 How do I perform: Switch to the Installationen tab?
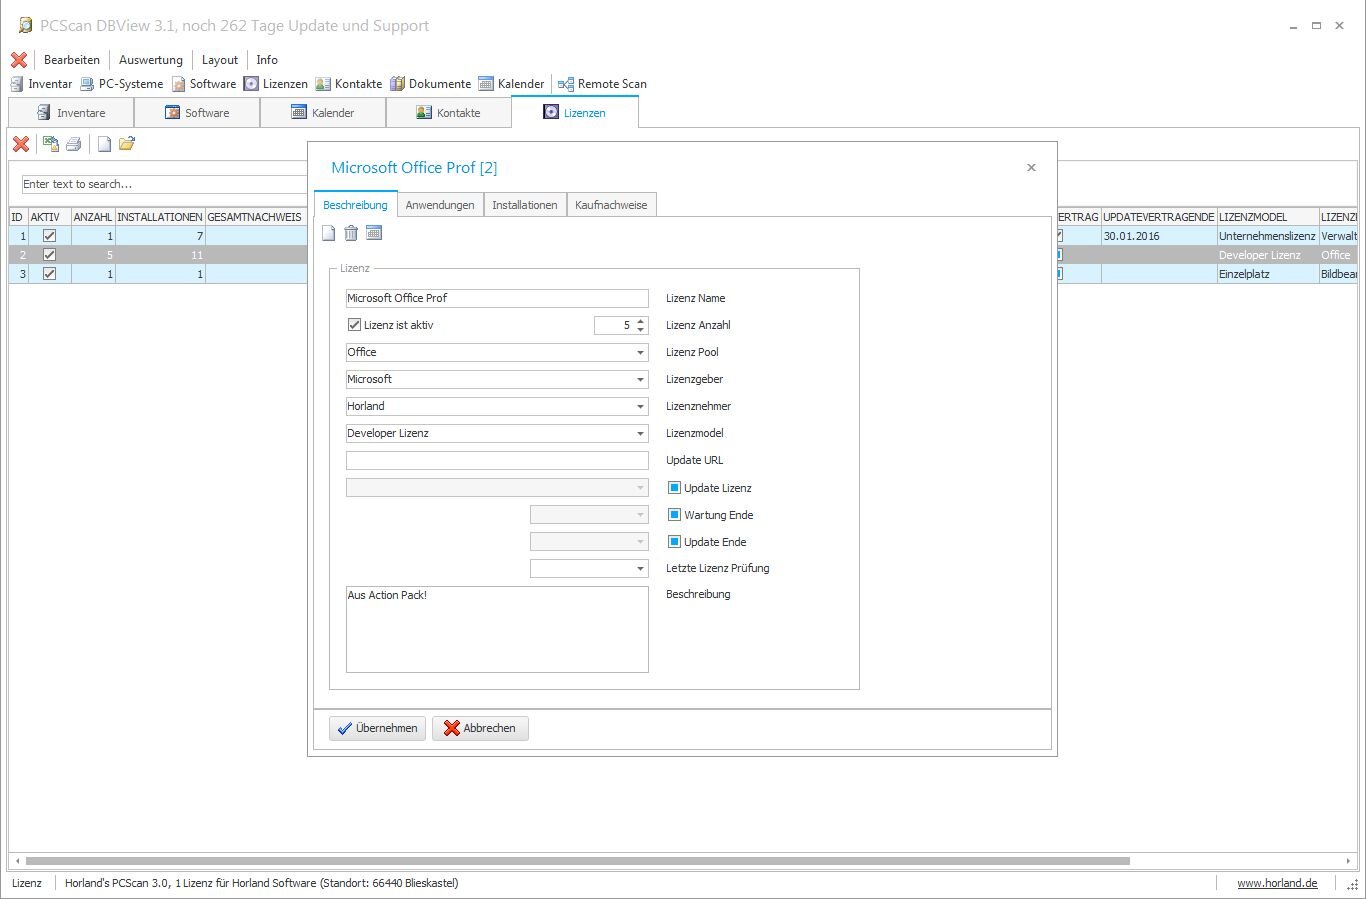(x=525, y=205)
